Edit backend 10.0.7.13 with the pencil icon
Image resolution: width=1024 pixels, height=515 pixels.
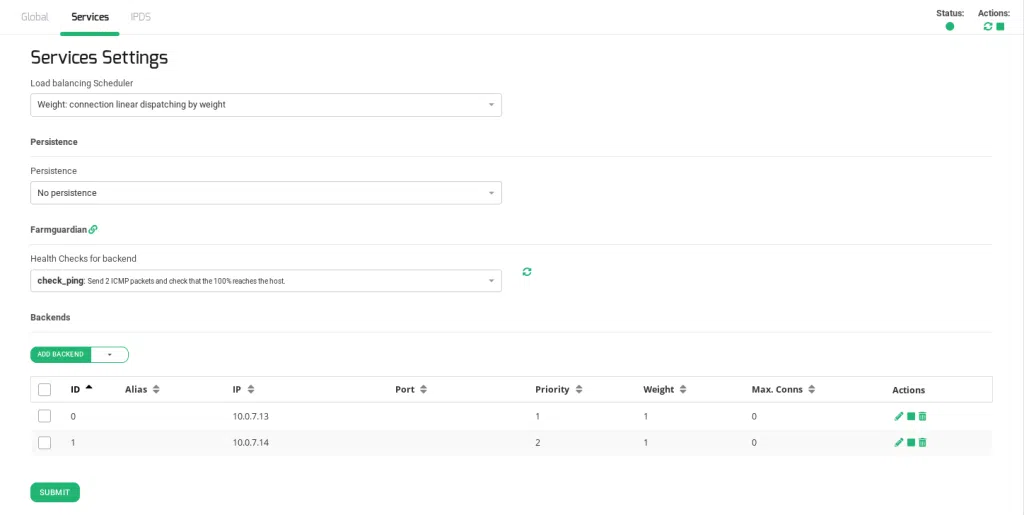899,416
